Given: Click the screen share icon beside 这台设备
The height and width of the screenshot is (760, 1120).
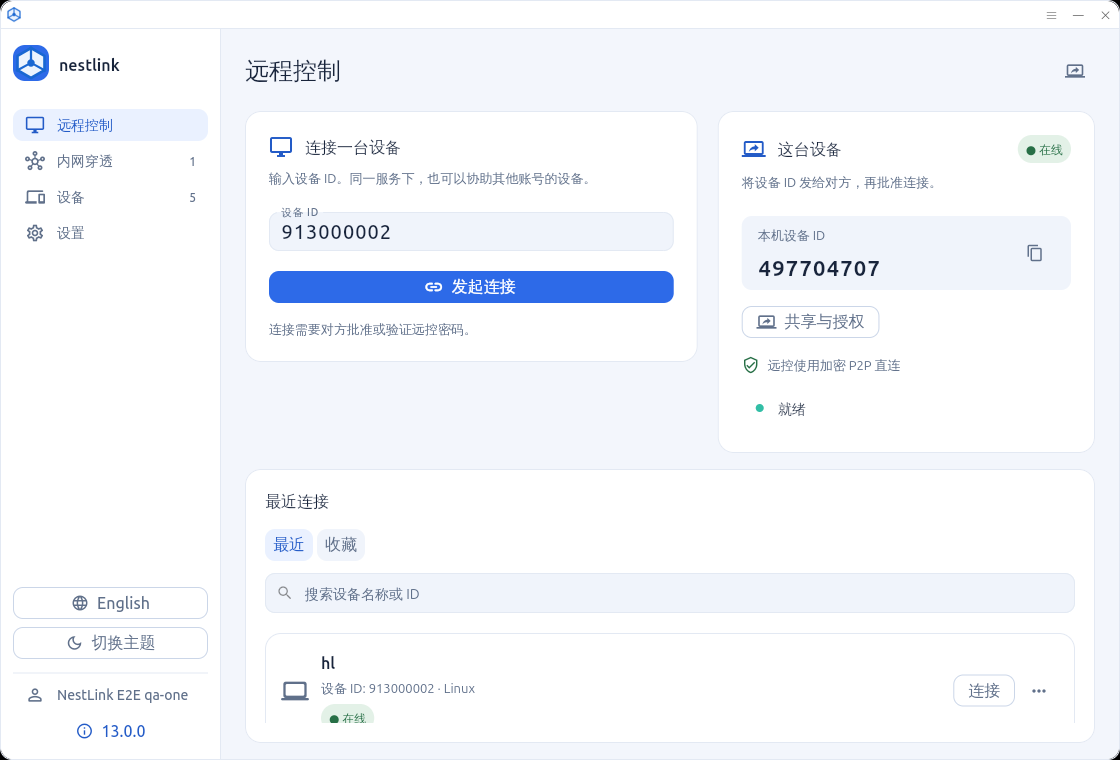Looking at the screenshot, I should tap(754, 149).
